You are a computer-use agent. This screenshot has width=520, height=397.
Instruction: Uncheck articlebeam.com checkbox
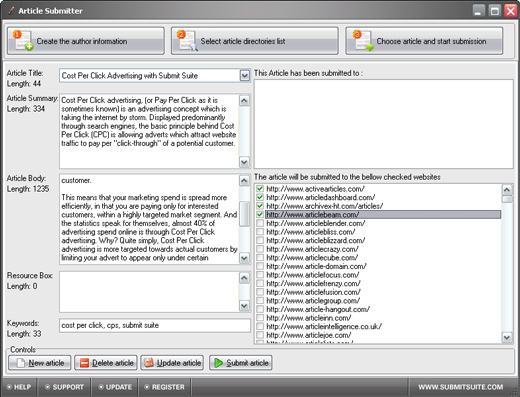click(x=260, y=215)
